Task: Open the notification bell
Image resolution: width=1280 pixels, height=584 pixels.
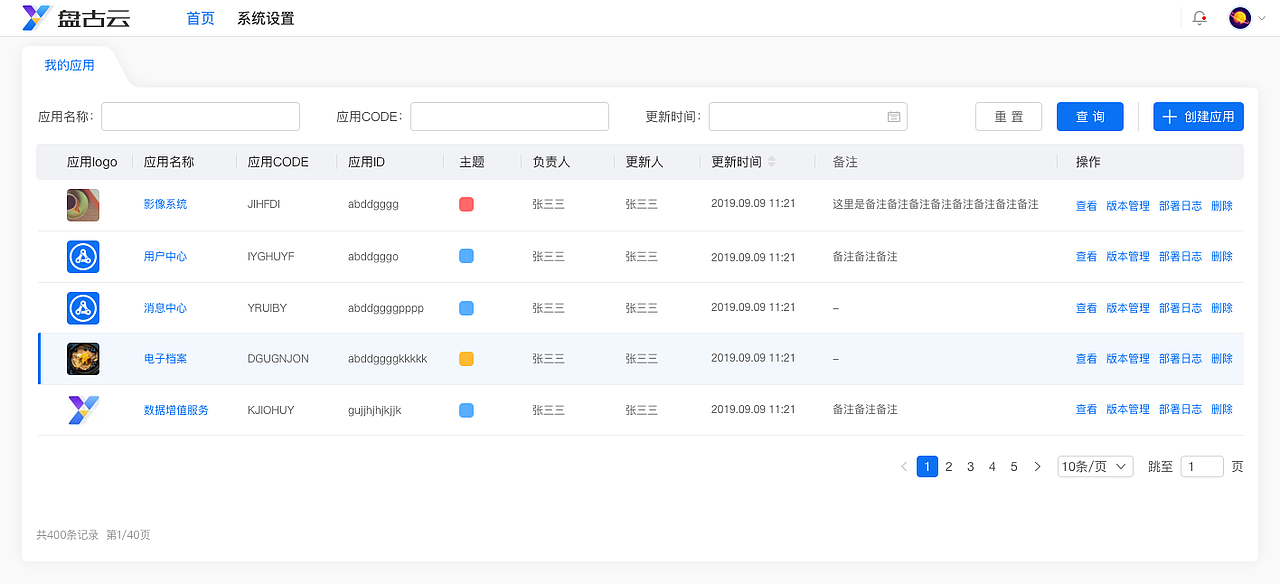Action: point(1199,18)
